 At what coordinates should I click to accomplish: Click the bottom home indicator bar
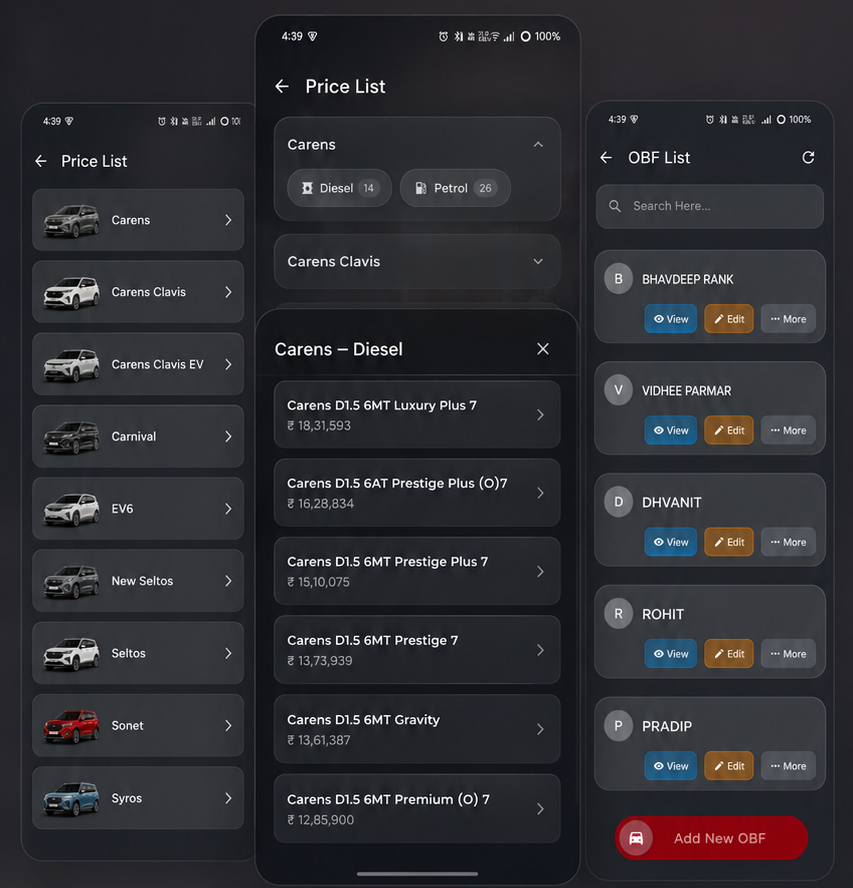(x=417, y=874)
